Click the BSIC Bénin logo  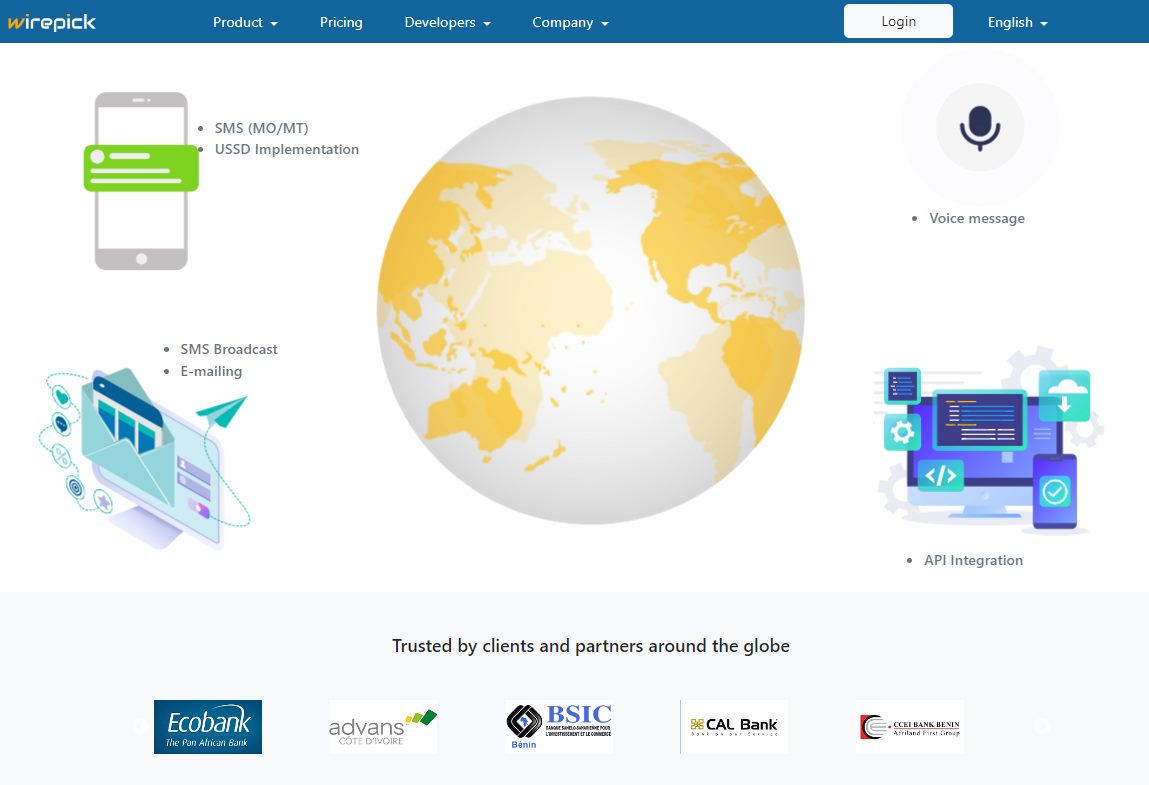pyautogui.click(x=559, y=726)
